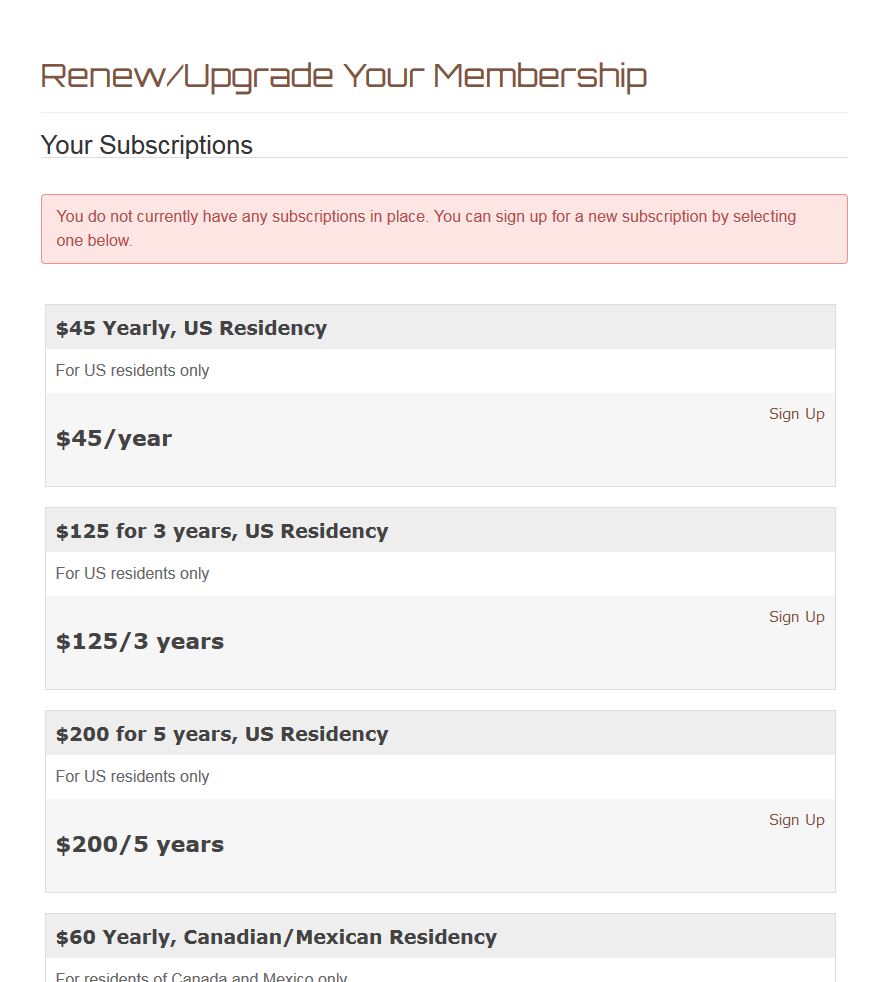Click the '$45/year' price text

tap(113, 438)
